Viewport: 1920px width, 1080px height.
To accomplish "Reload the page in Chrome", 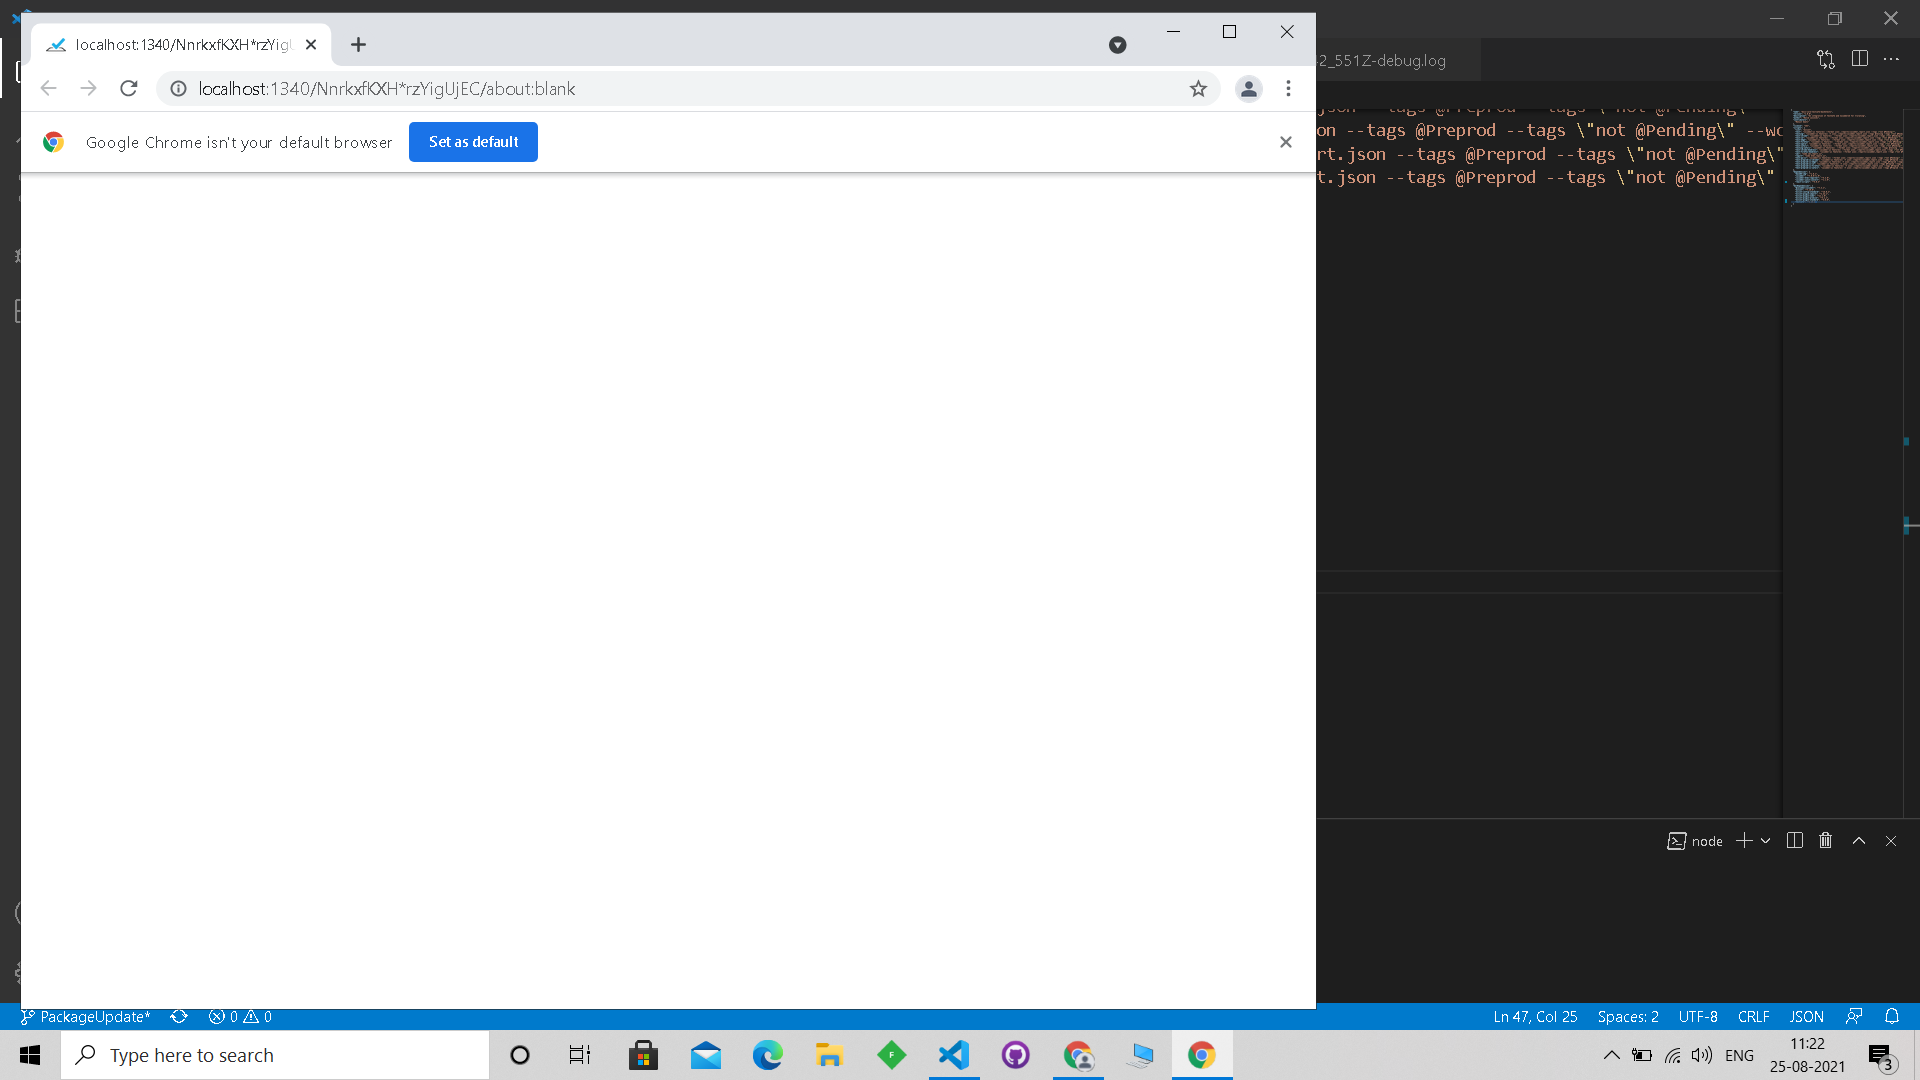I will [129, 88].
